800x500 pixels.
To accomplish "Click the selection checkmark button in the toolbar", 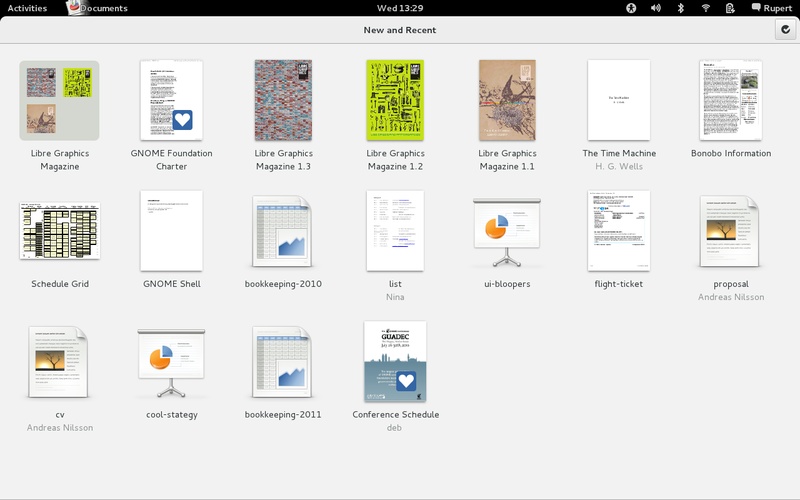I will 784,30.
